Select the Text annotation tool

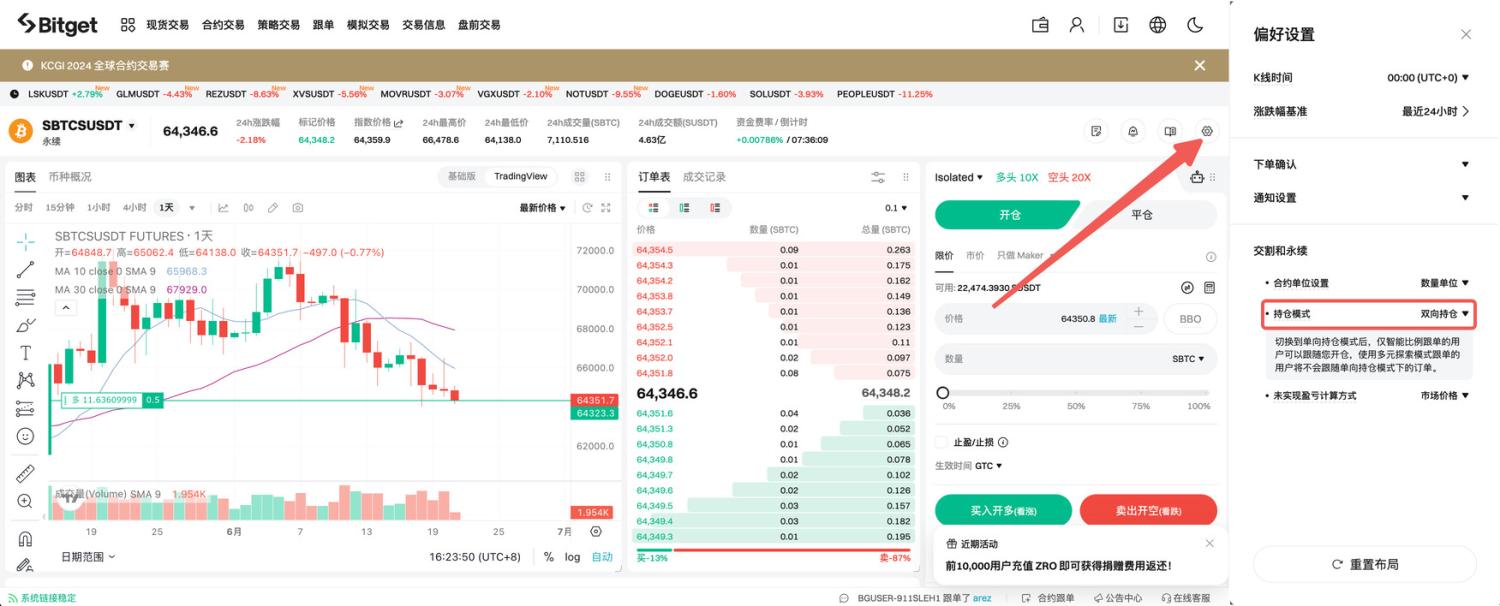pyautogui.click(x=24, y=352)
